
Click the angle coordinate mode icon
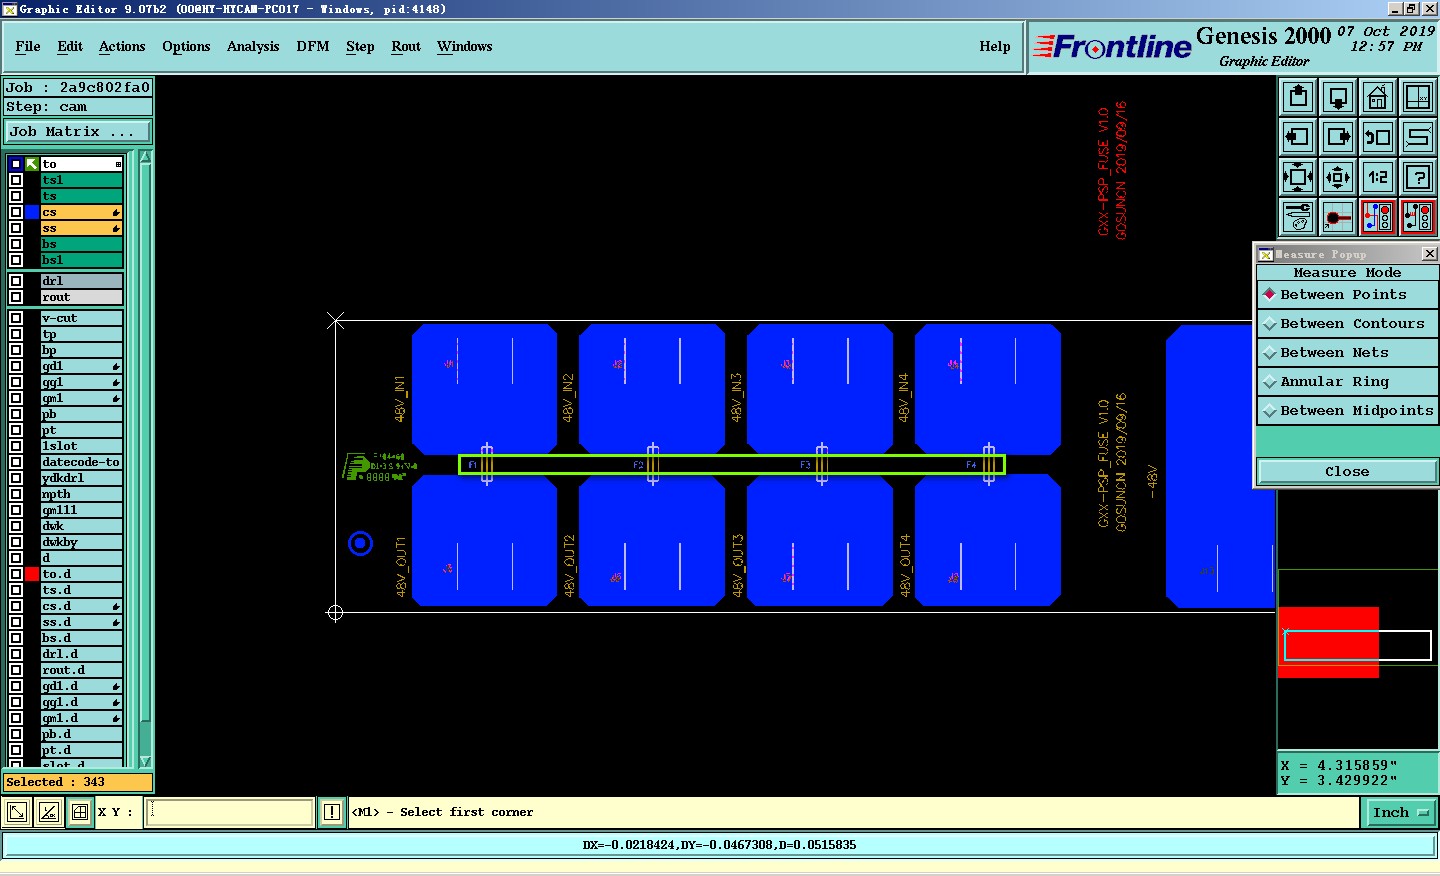pyautogui.click(x=48, y=812)
